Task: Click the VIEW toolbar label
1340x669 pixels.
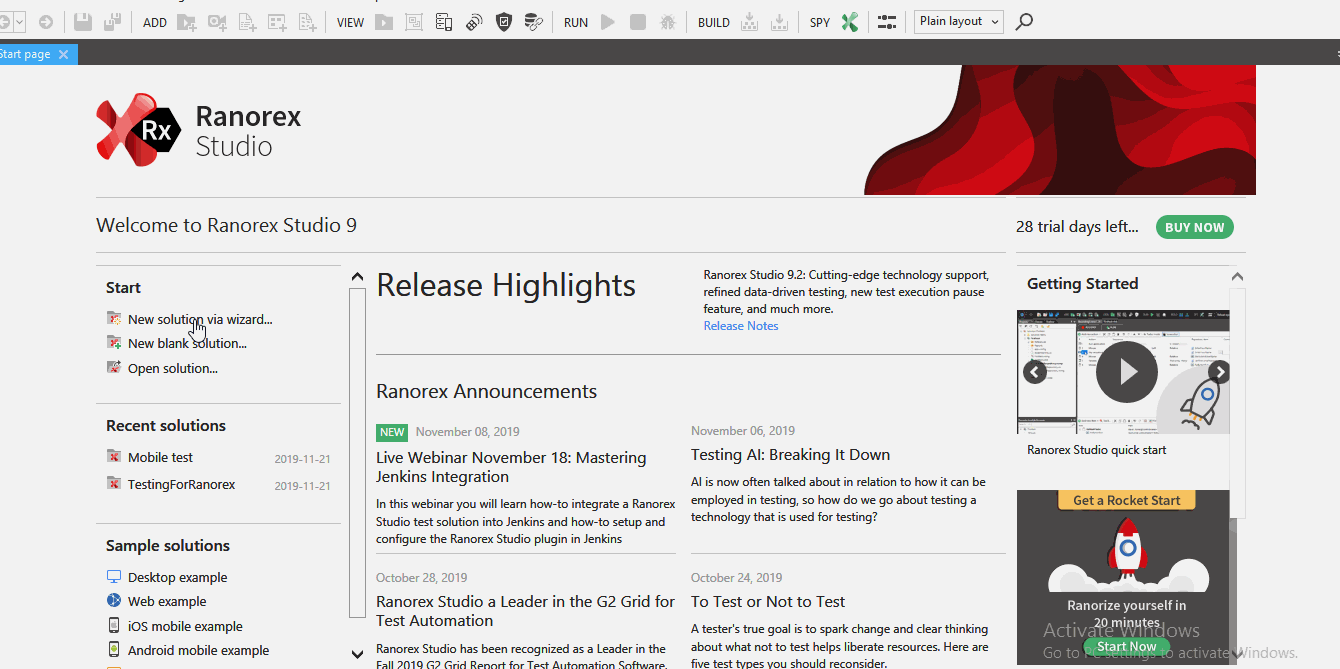Action: (x=350, y=22)
